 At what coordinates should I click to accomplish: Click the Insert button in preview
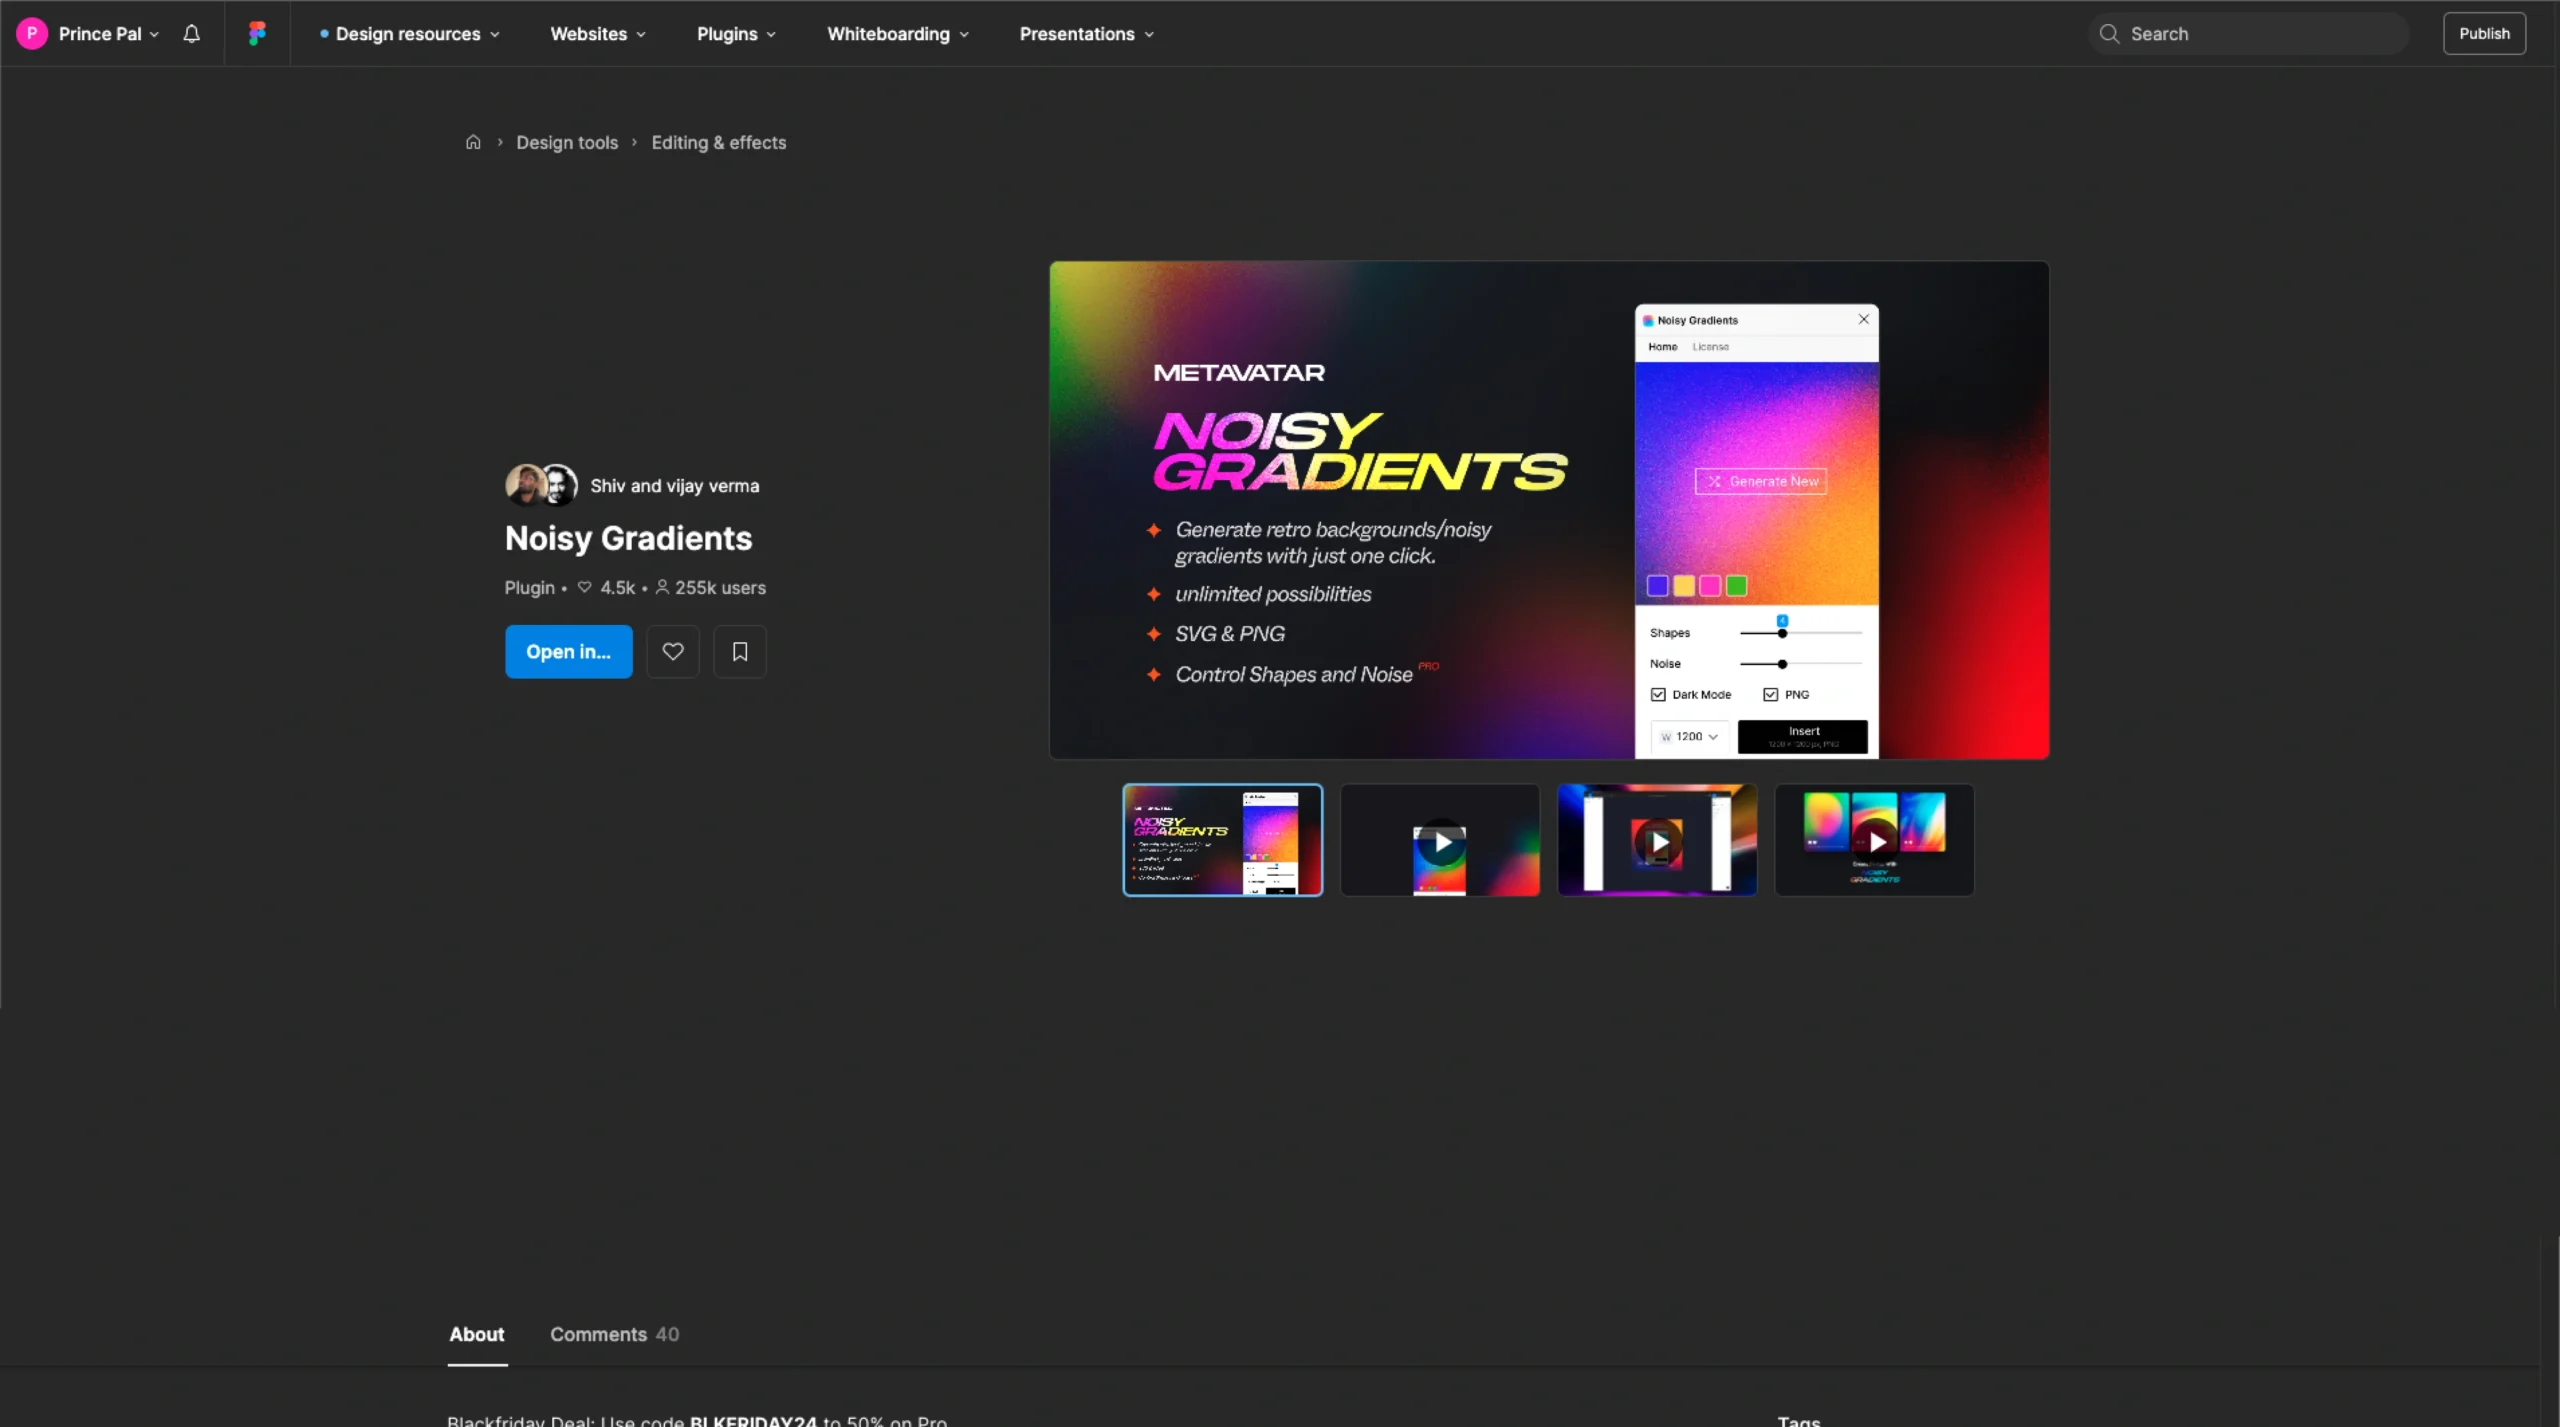tap(1802, 736)
